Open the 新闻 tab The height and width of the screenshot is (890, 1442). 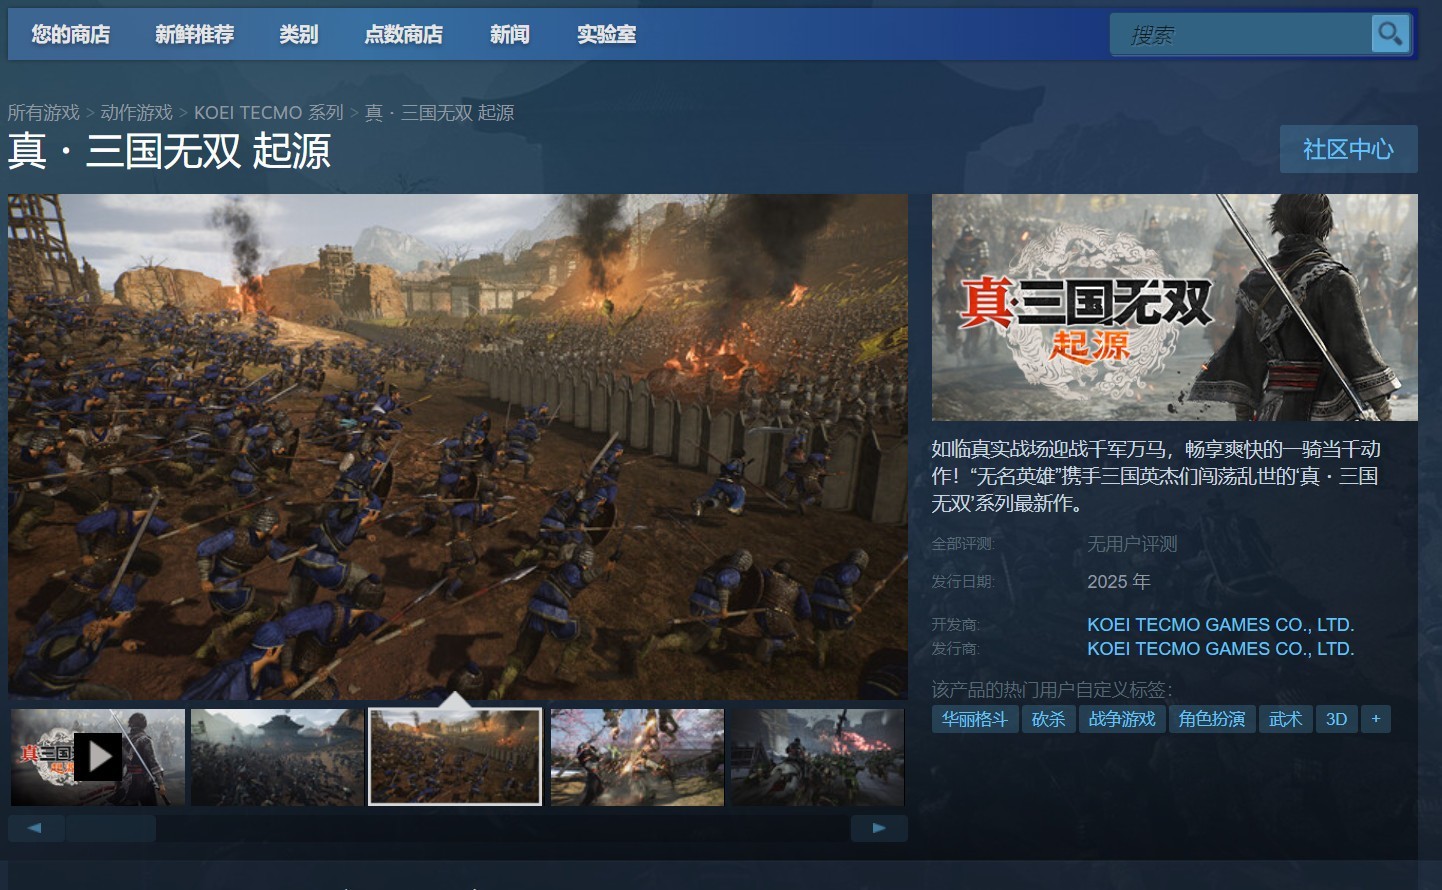tap(509, 34)
